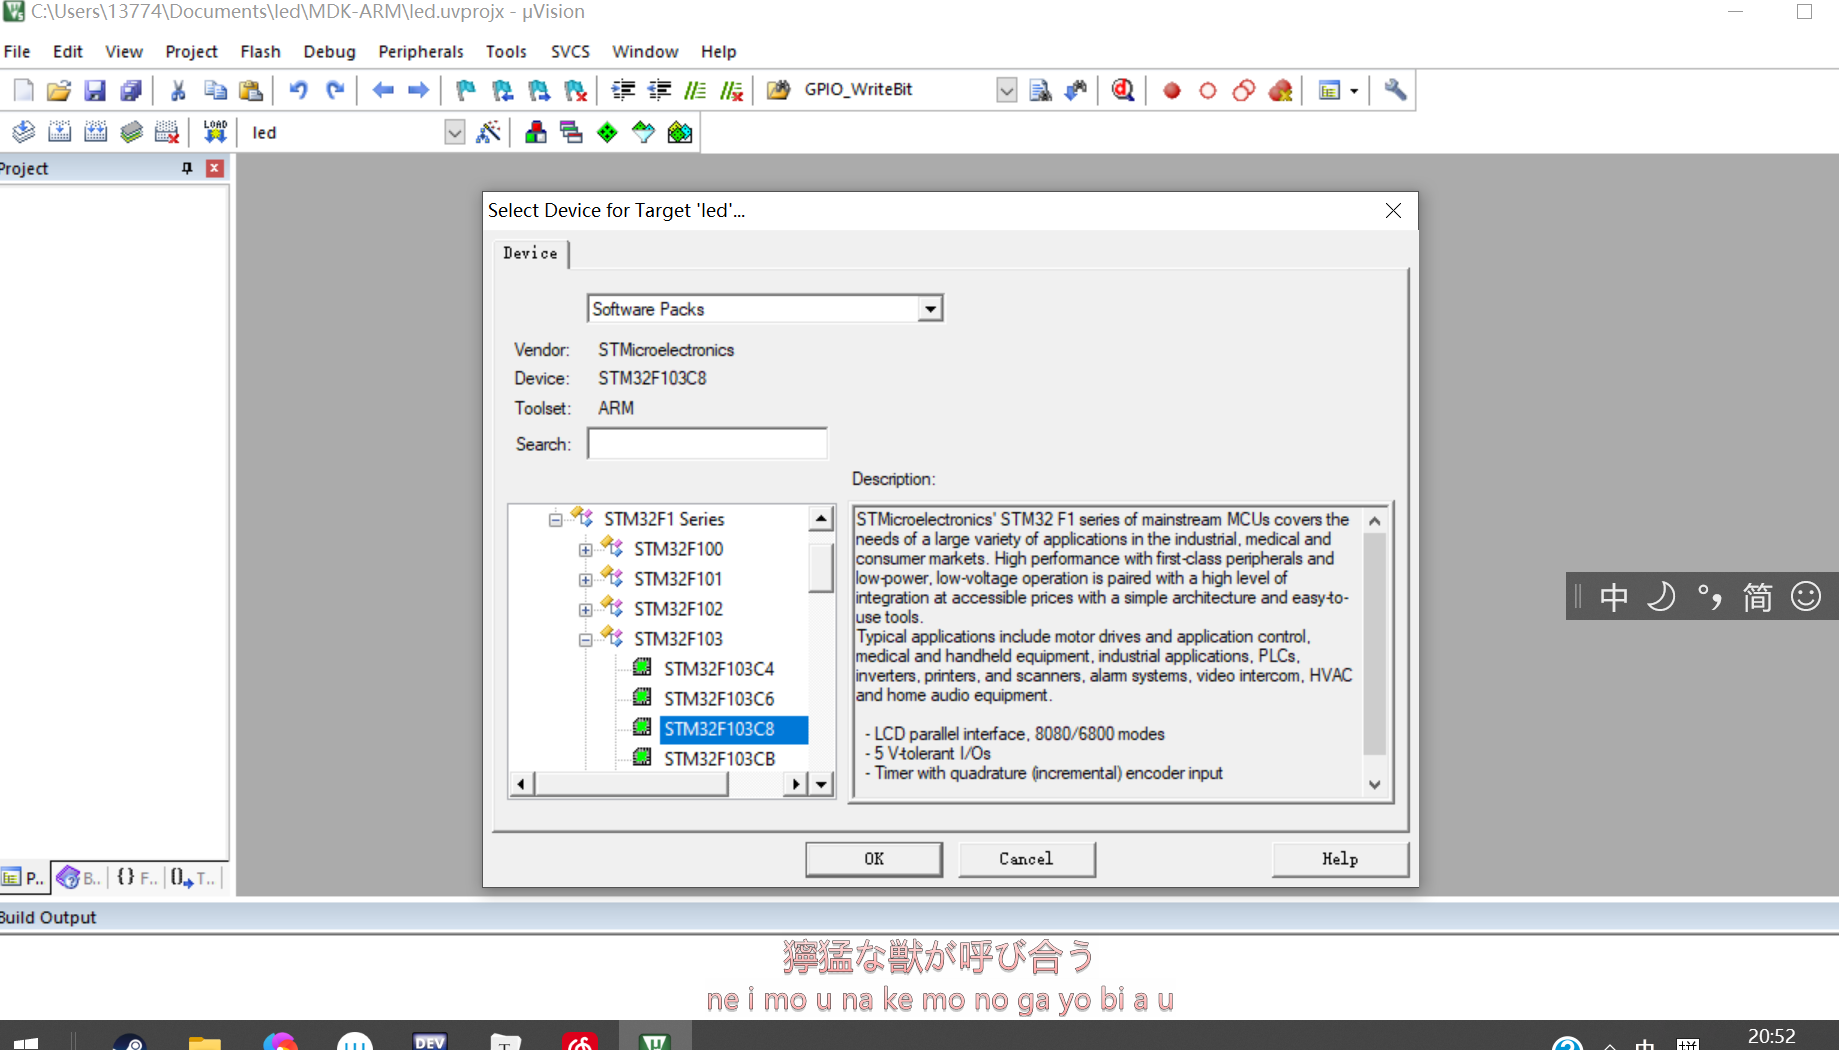Screen dimensions: 1839x1050
Task: Expand the STM32F101 node
Action: tap(585, 580)
